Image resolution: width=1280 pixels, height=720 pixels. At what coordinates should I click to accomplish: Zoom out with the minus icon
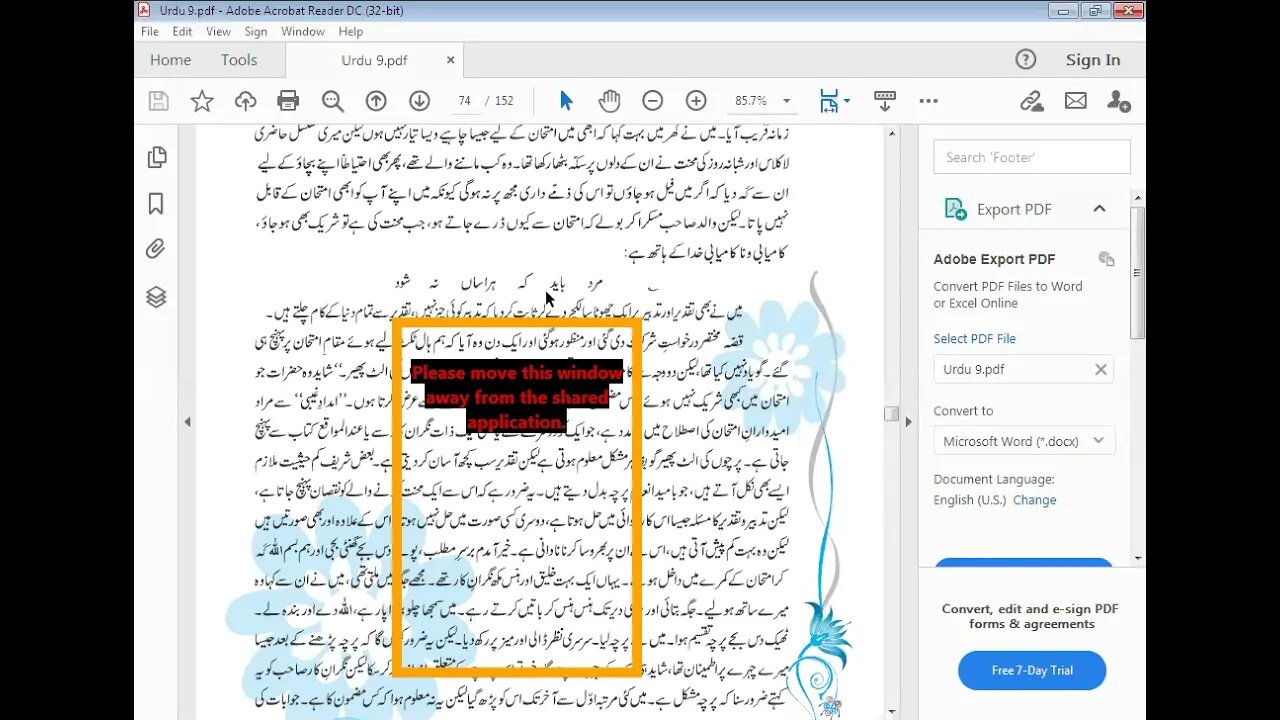[652, 101]
